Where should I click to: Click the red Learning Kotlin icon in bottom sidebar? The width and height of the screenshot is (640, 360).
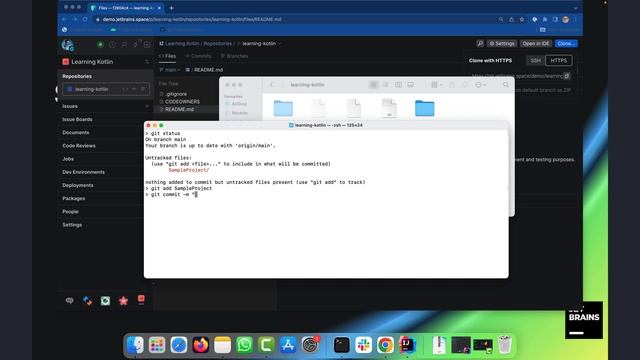coord(141,300)
